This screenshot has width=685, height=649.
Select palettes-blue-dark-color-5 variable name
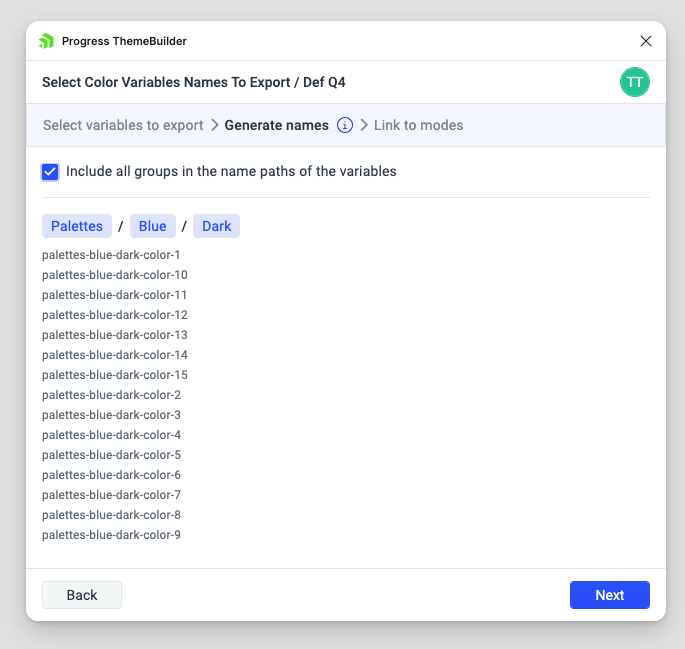click(x=111, y=455)
